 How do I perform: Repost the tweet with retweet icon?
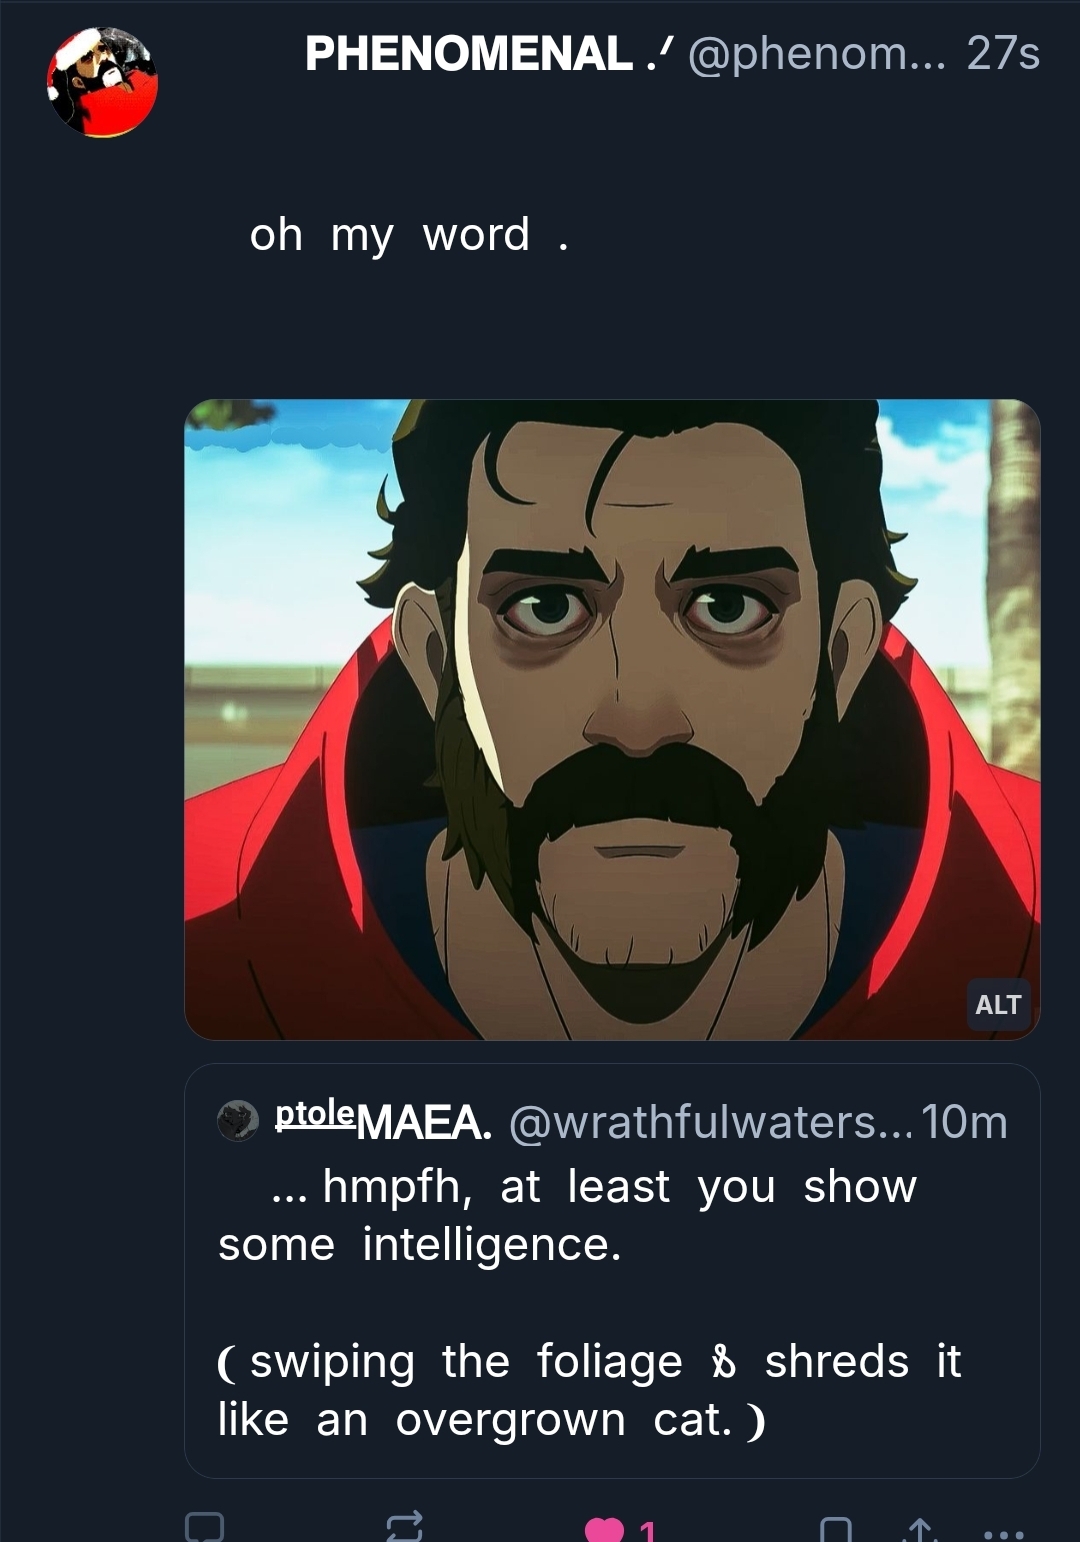[405, 1526]
